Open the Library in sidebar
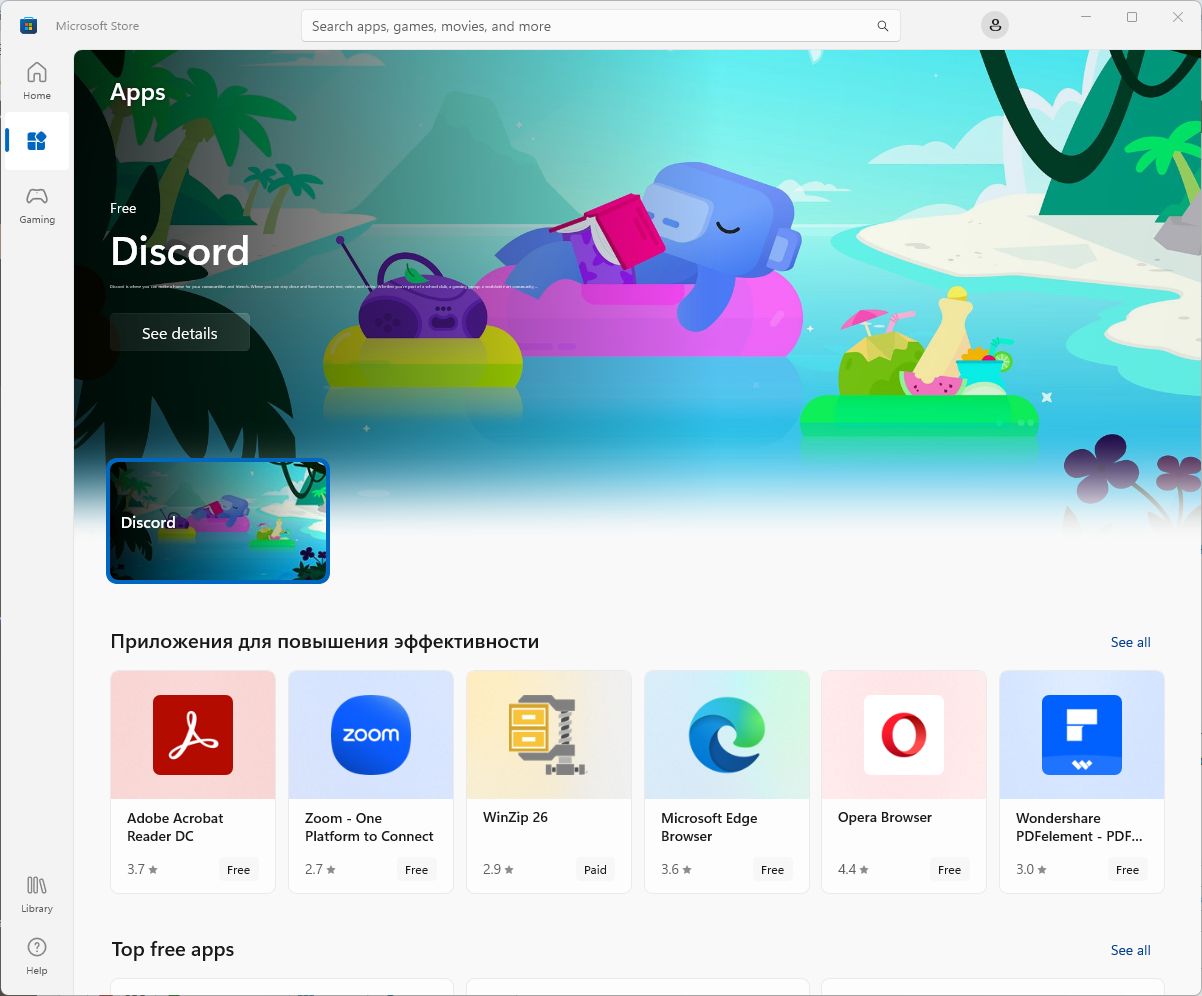The image size is (1202, 996). [37, 894]
